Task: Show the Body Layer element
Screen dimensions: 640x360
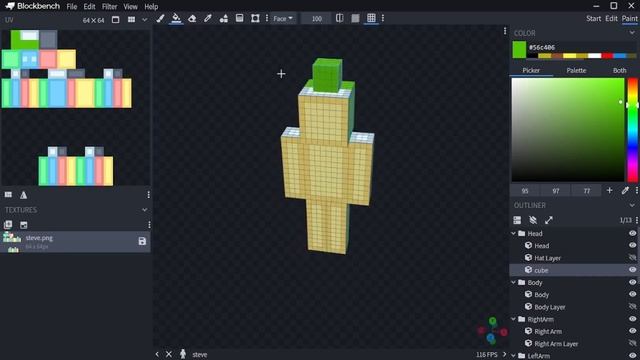Action: coord(632,307)
